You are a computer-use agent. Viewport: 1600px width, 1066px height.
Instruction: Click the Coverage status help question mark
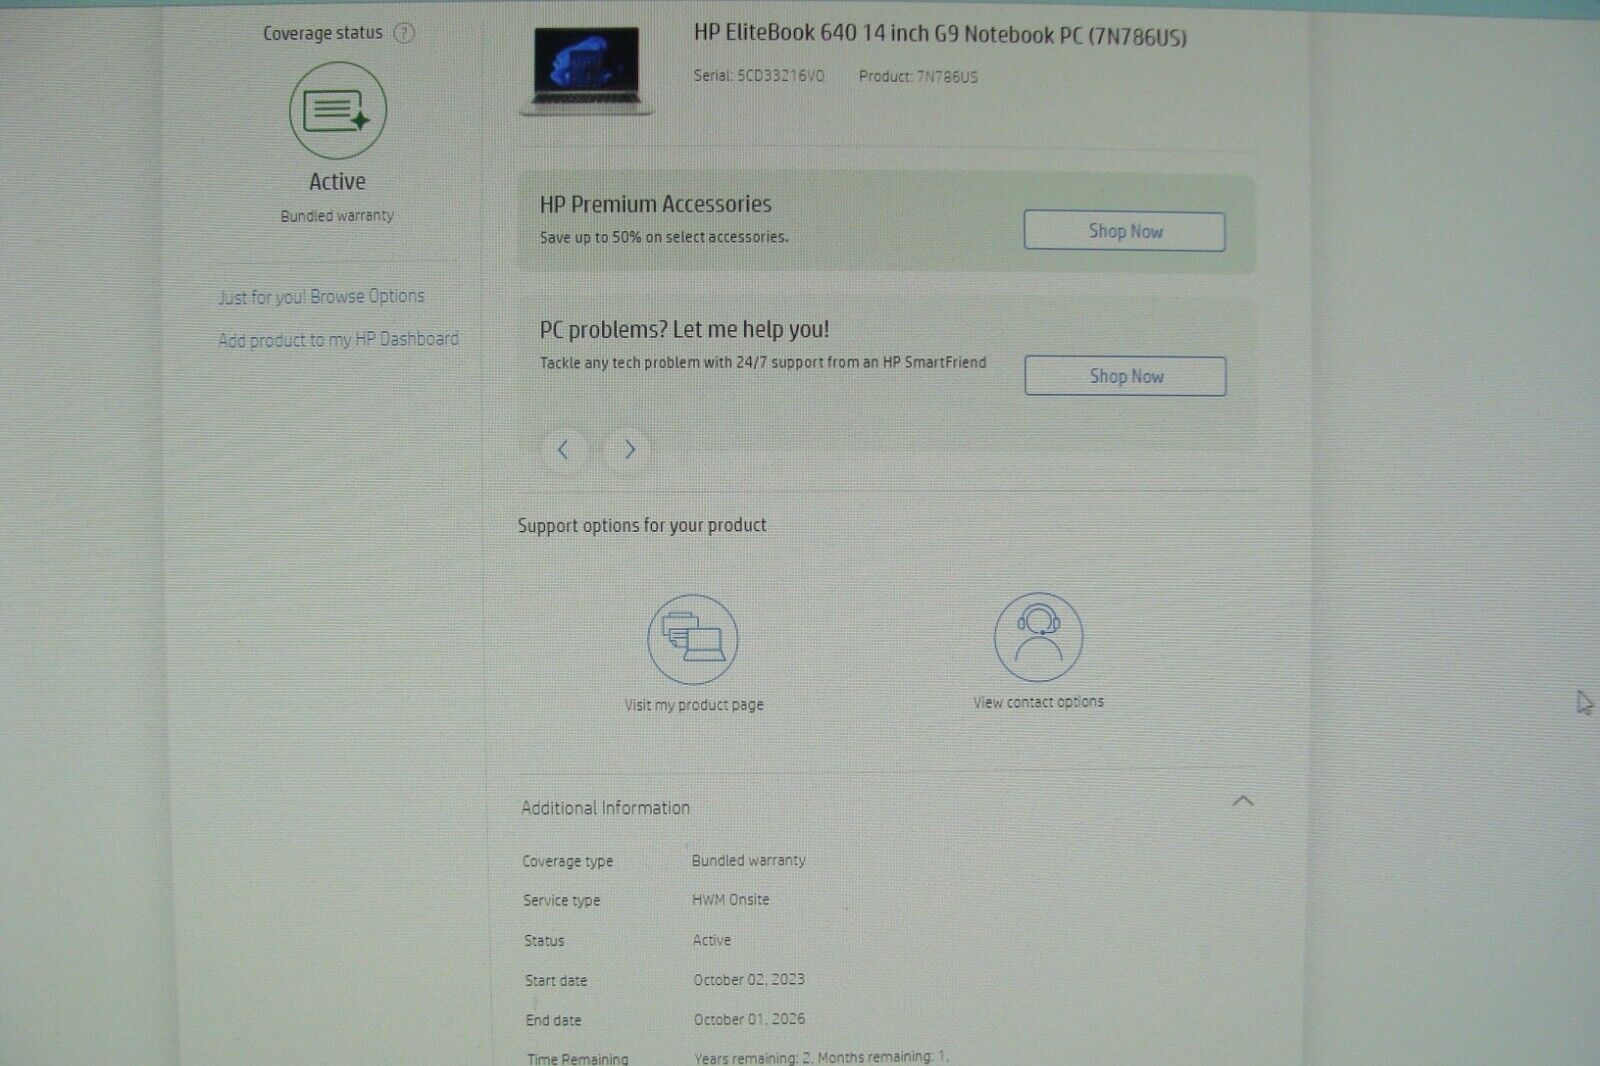pyautogui.click(x=404, y=33)
